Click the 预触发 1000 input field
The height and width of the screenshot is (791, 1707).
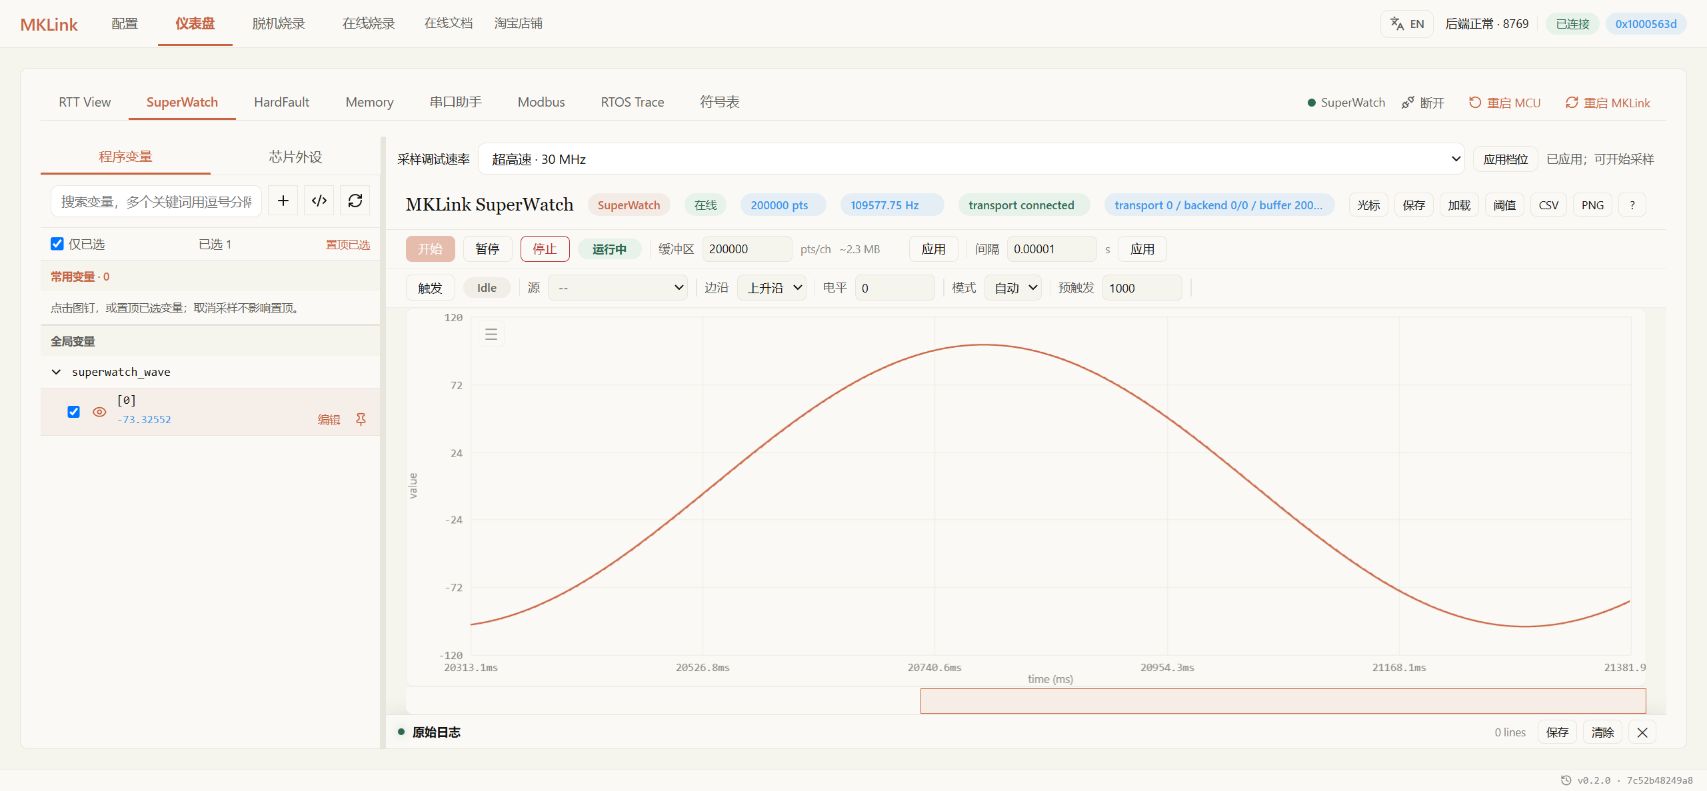point(1142,288)
